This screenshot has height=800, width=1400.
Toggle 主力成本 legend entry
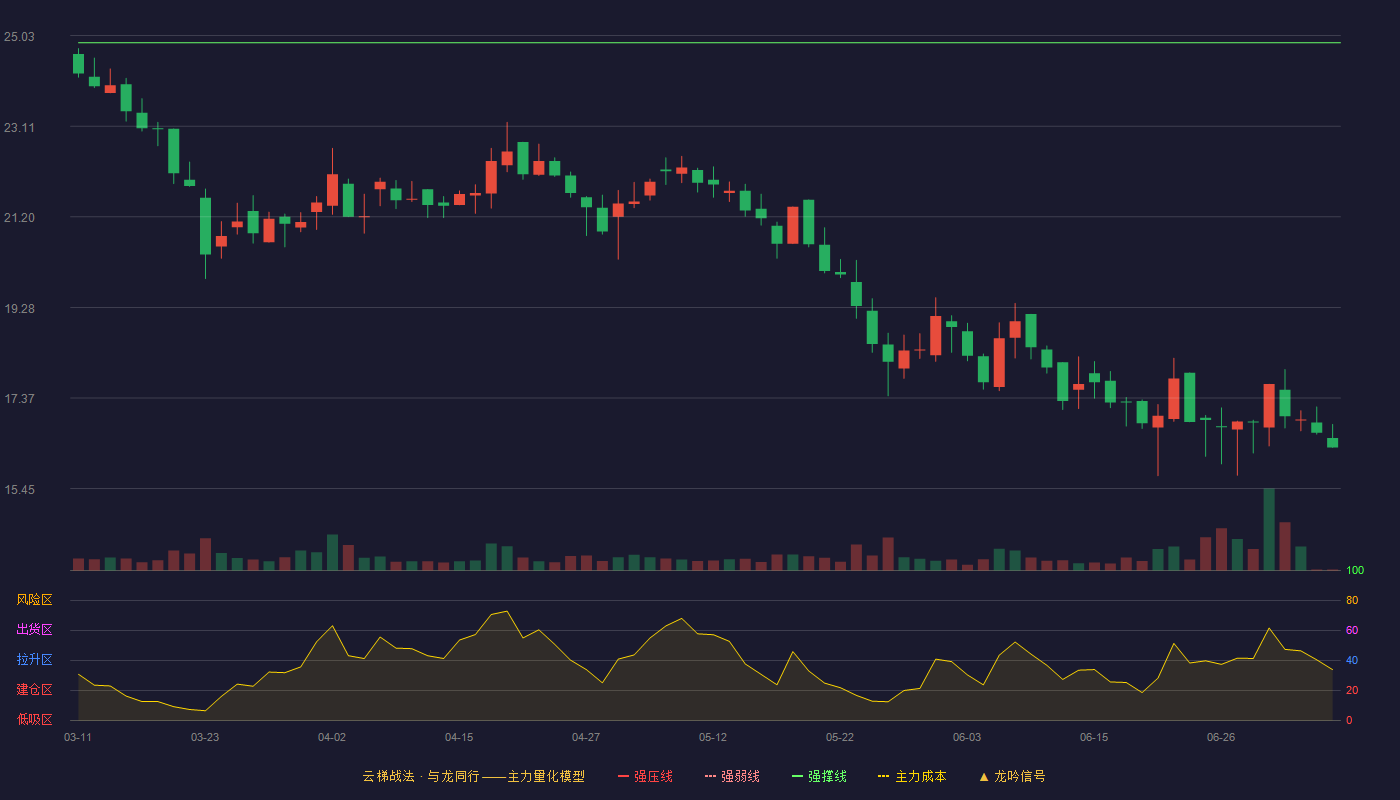pyautogui.click(x=912, y=776)
